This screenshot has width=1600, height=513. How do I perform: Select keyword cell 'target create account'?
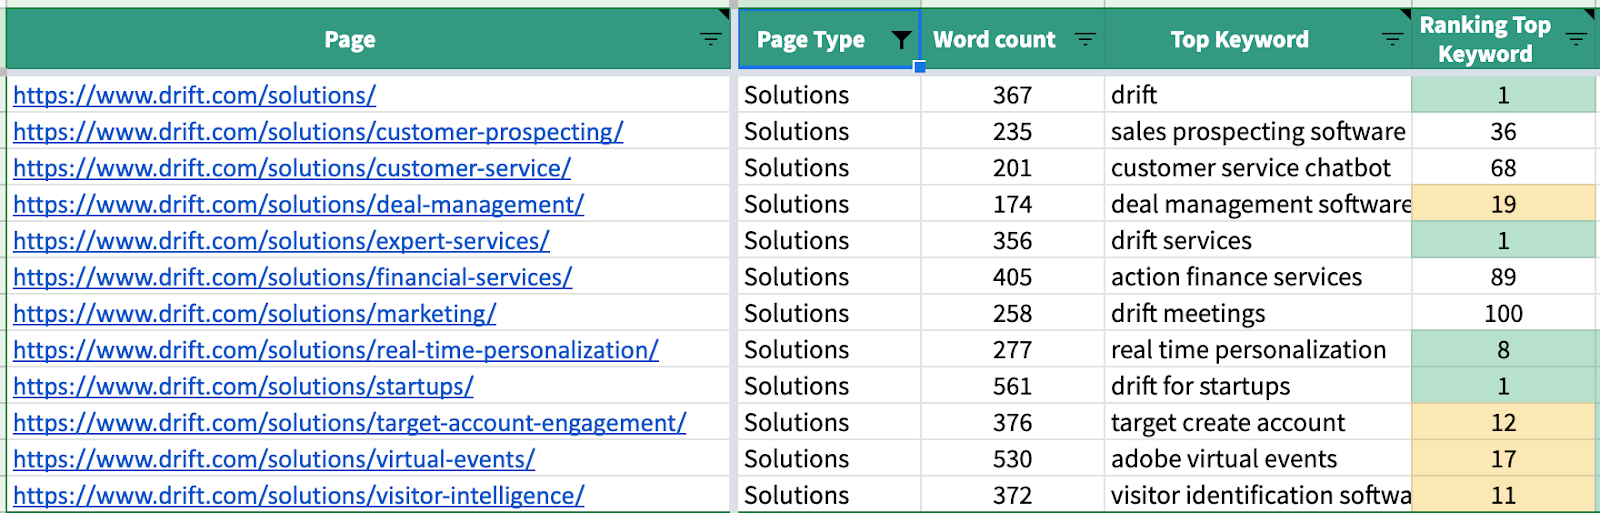pos(1258,423)
